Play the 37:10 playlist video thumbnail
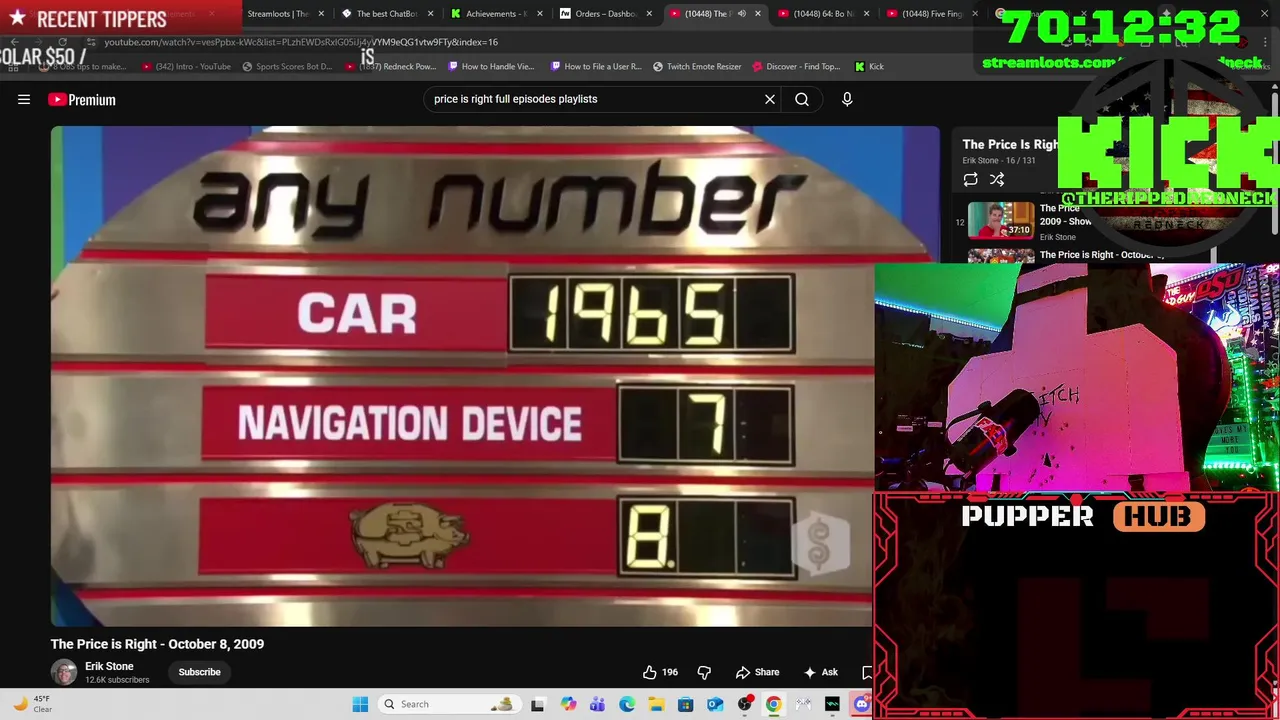 click(x=1001, y=220)
